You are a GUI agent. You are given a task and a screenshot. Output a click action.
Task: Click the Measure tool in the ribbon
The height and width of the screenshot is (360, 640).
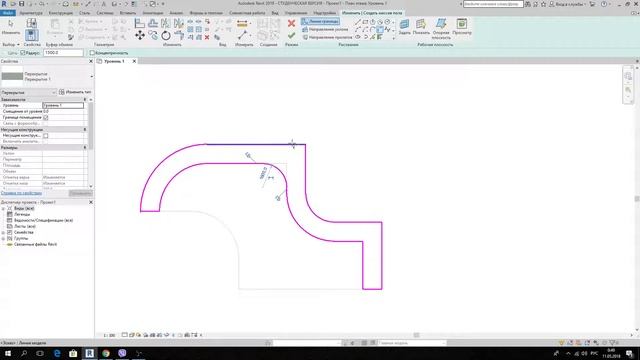pos(242,36)
